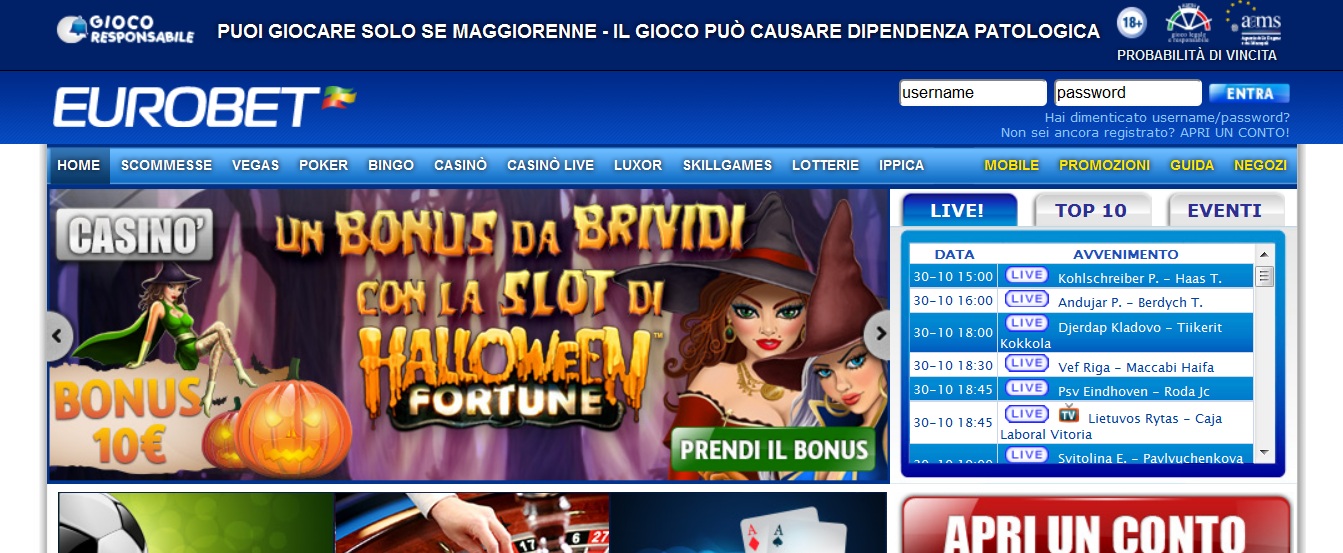The image size is (1343, 553).
Task: Click the 18+ age restriction icon
Action: coord(1131,22)
